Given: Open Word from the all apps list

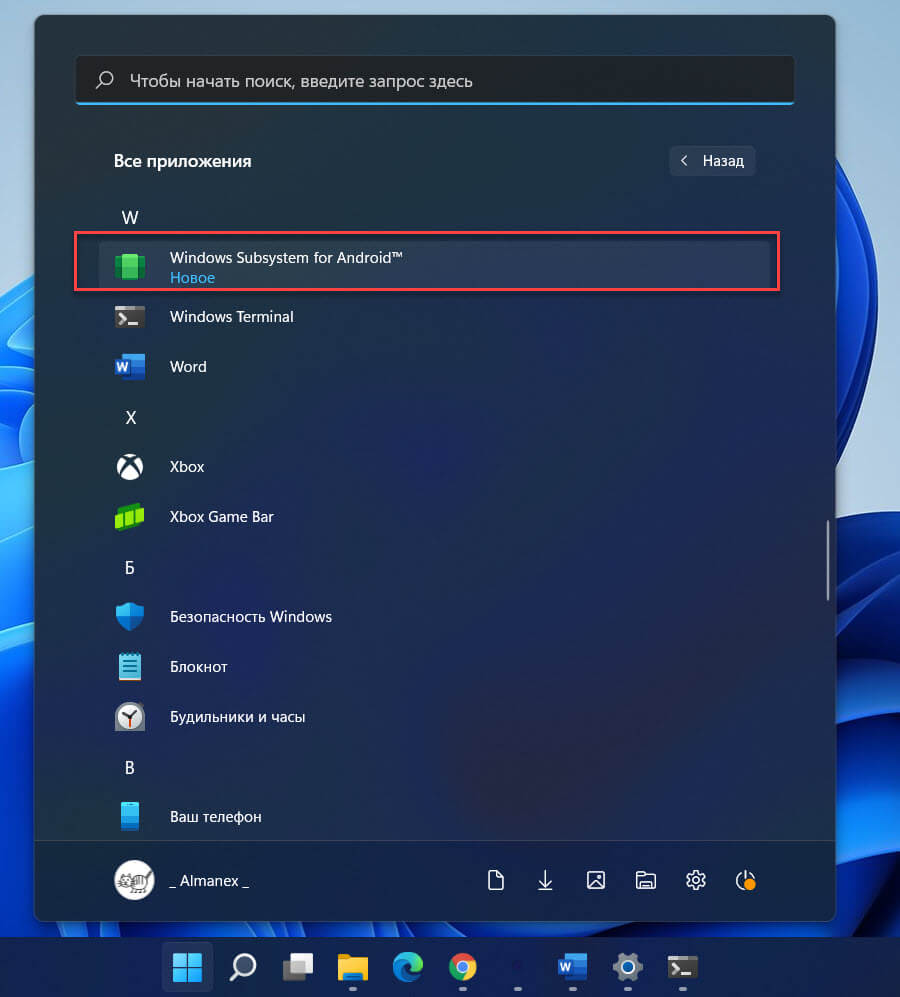Looking at the screenshot, I should [434, 367].
